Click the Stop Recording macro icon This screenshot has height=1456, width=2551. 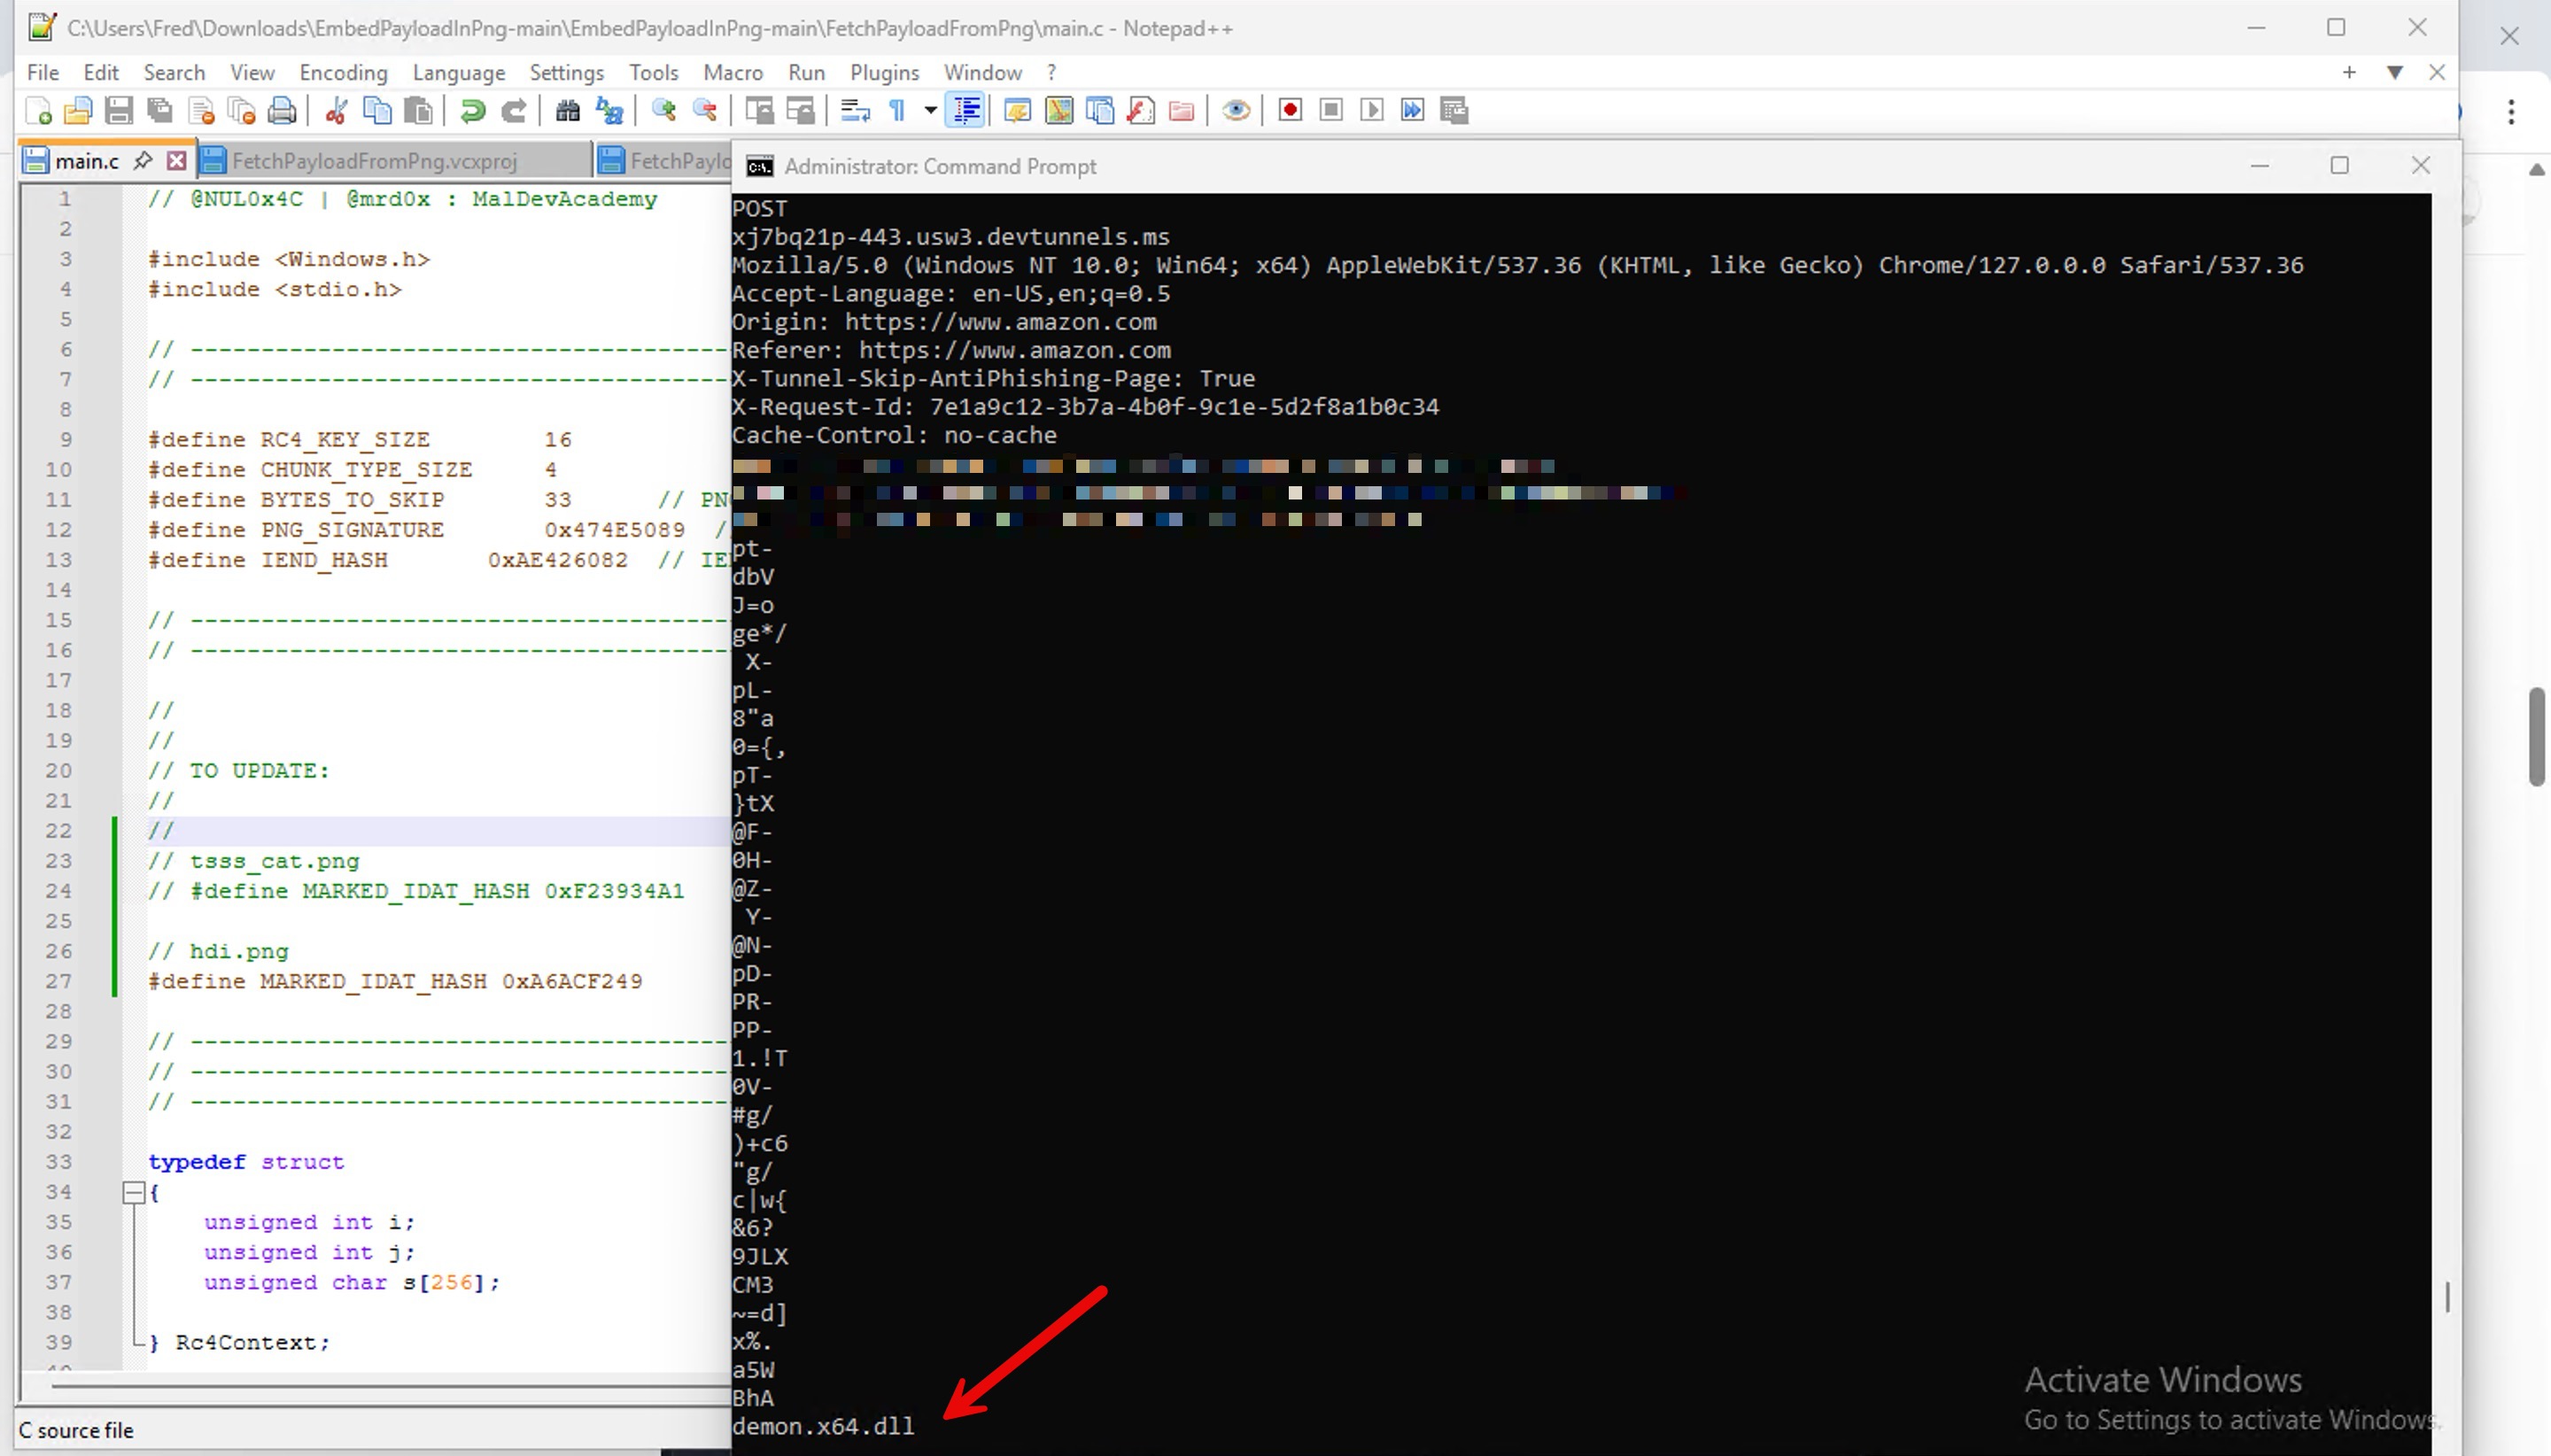(1331, 110)
